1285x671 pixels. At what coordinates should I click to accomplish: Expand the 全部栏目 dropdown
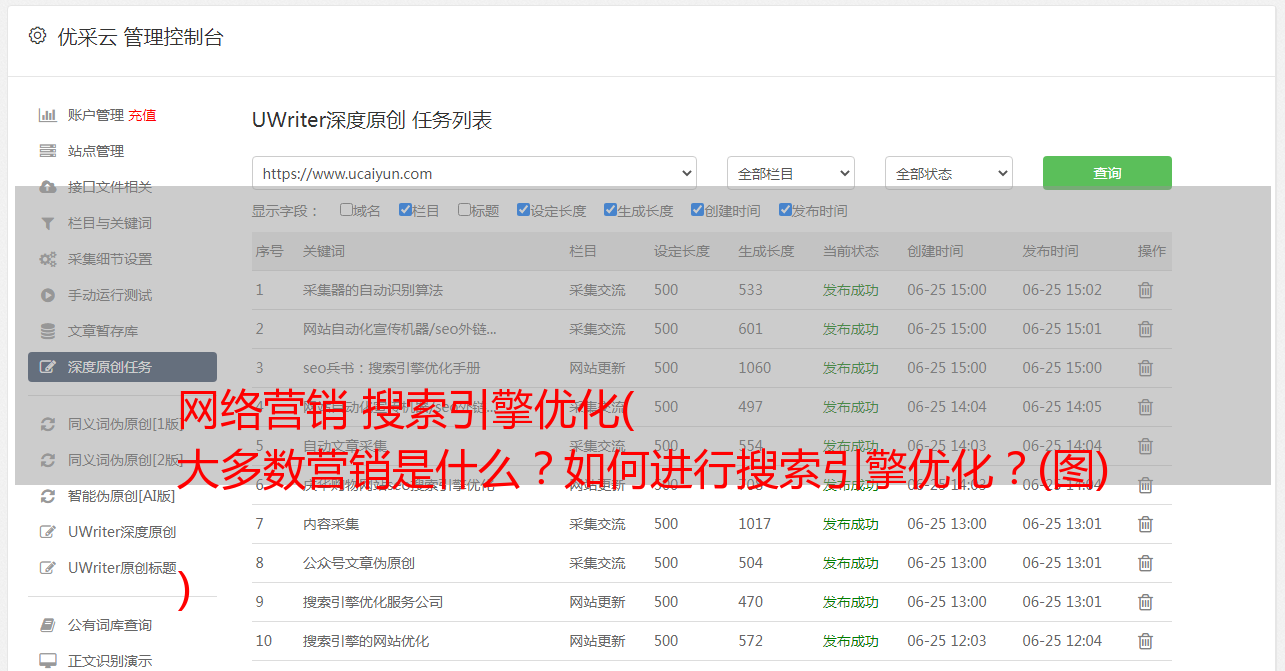pos(790,173)
